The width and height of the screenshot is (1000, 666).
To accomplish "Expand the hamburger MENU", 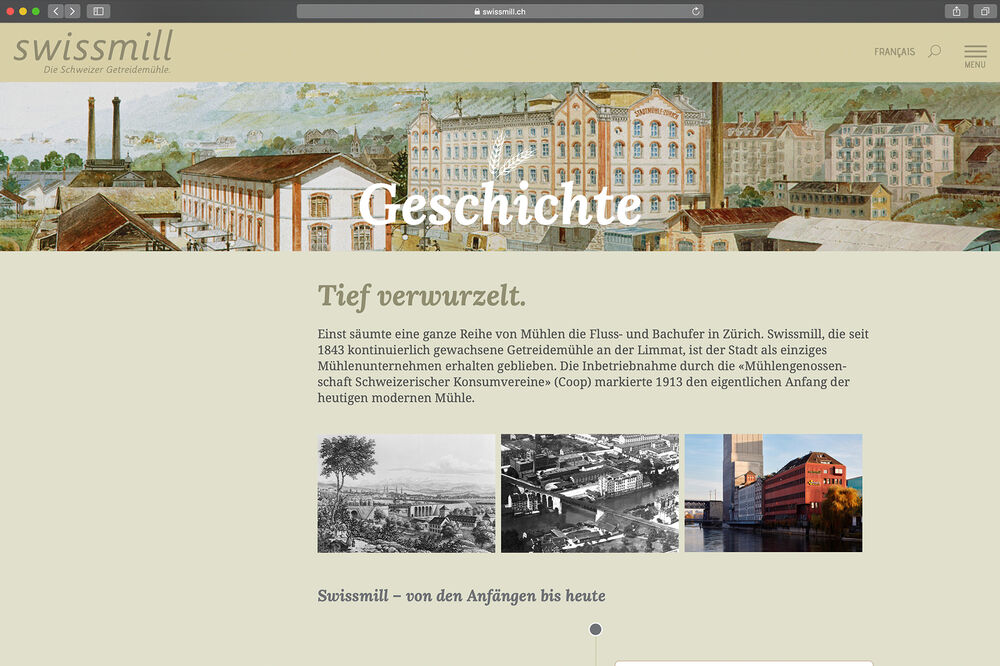I will click(974, 54).
